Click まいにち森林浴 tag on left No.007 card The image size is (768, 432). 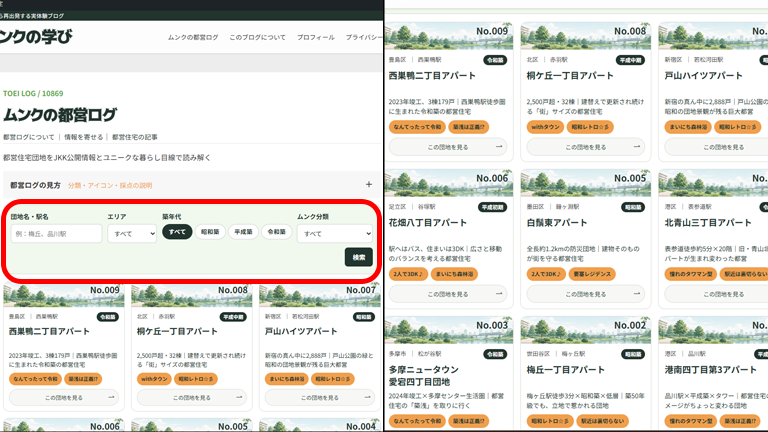pyautogui.click(x=287, y=379)
